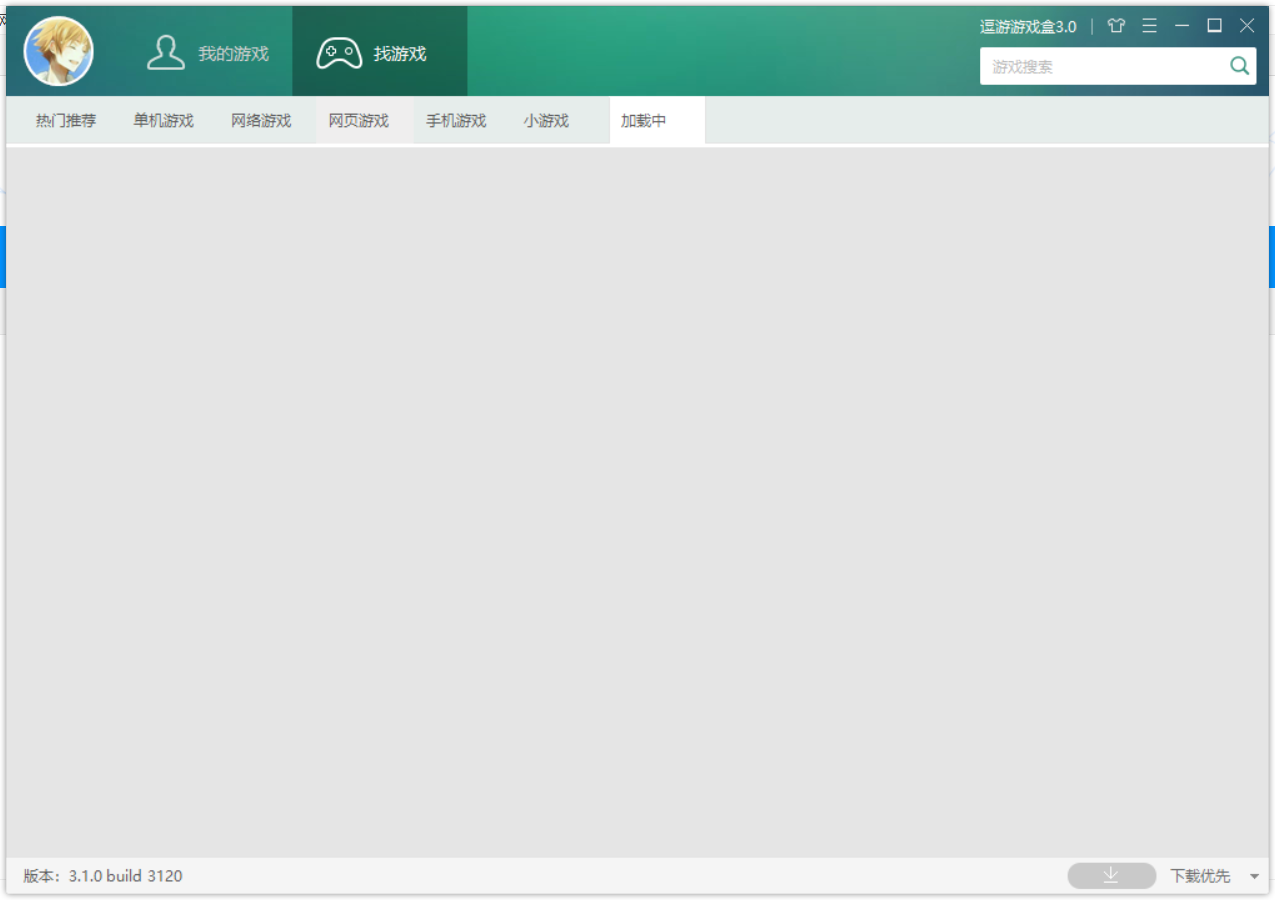
Task: Close the game box window
Action: (x=1247, y=26)
